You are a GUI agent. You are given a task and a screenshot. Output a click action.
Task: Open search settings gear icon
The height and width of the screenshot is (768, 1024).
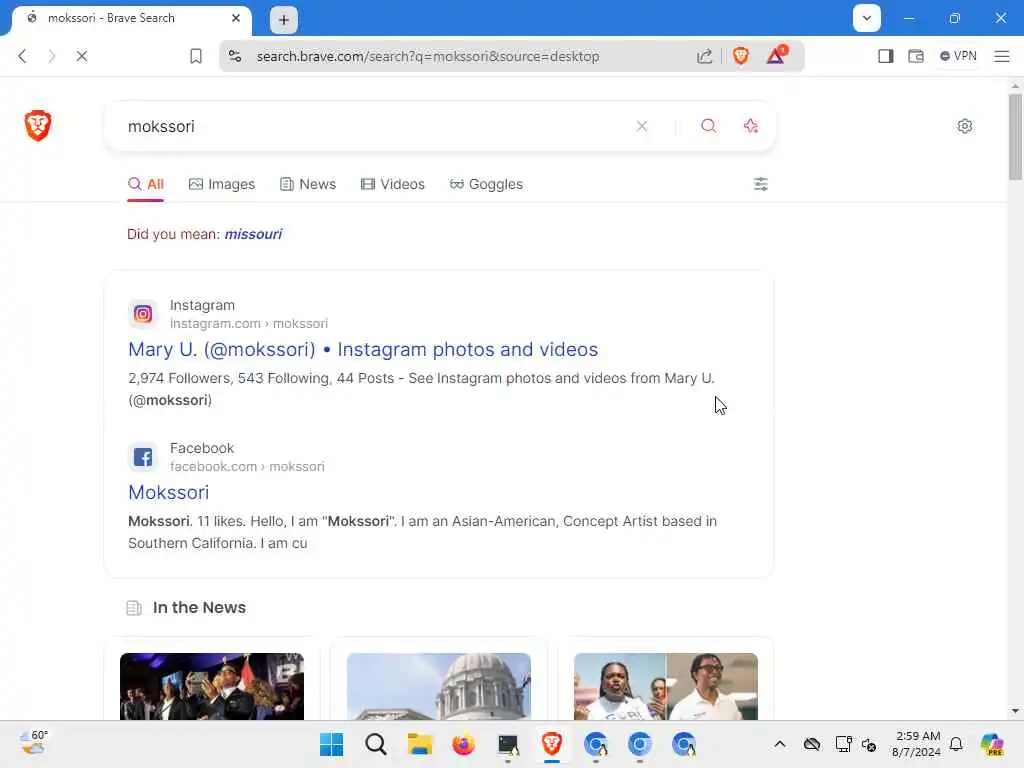coord(965,126)
